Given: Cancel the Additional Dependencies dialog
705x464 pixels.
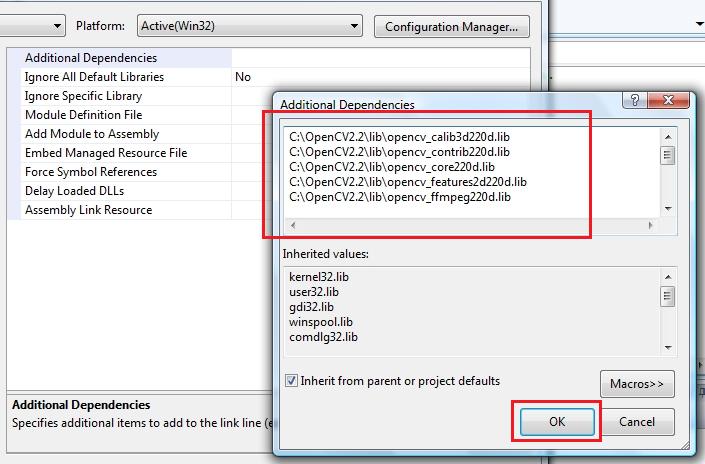Looking at the screenshot, I should coord(637,422).
